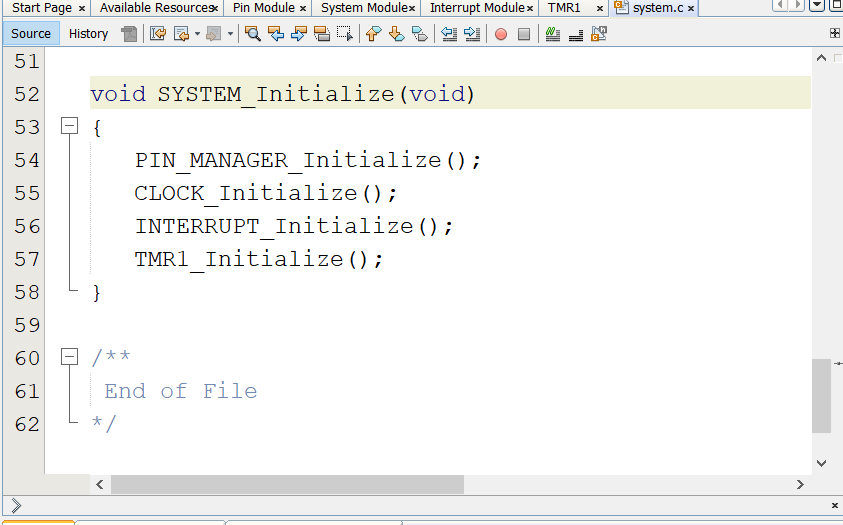Expand the bottom panel with the chevron icon

[x=16, y=505]
